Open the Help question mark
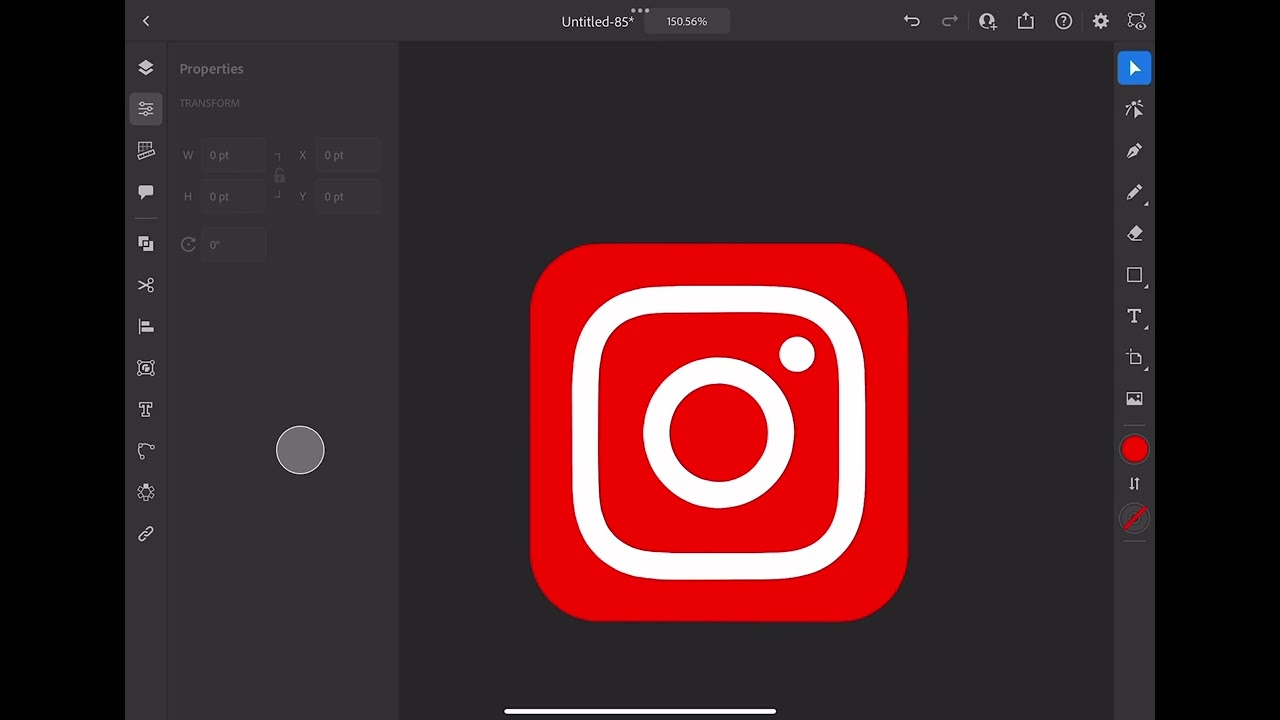This screenshot has width=1280, height=720. point(1064,21)
